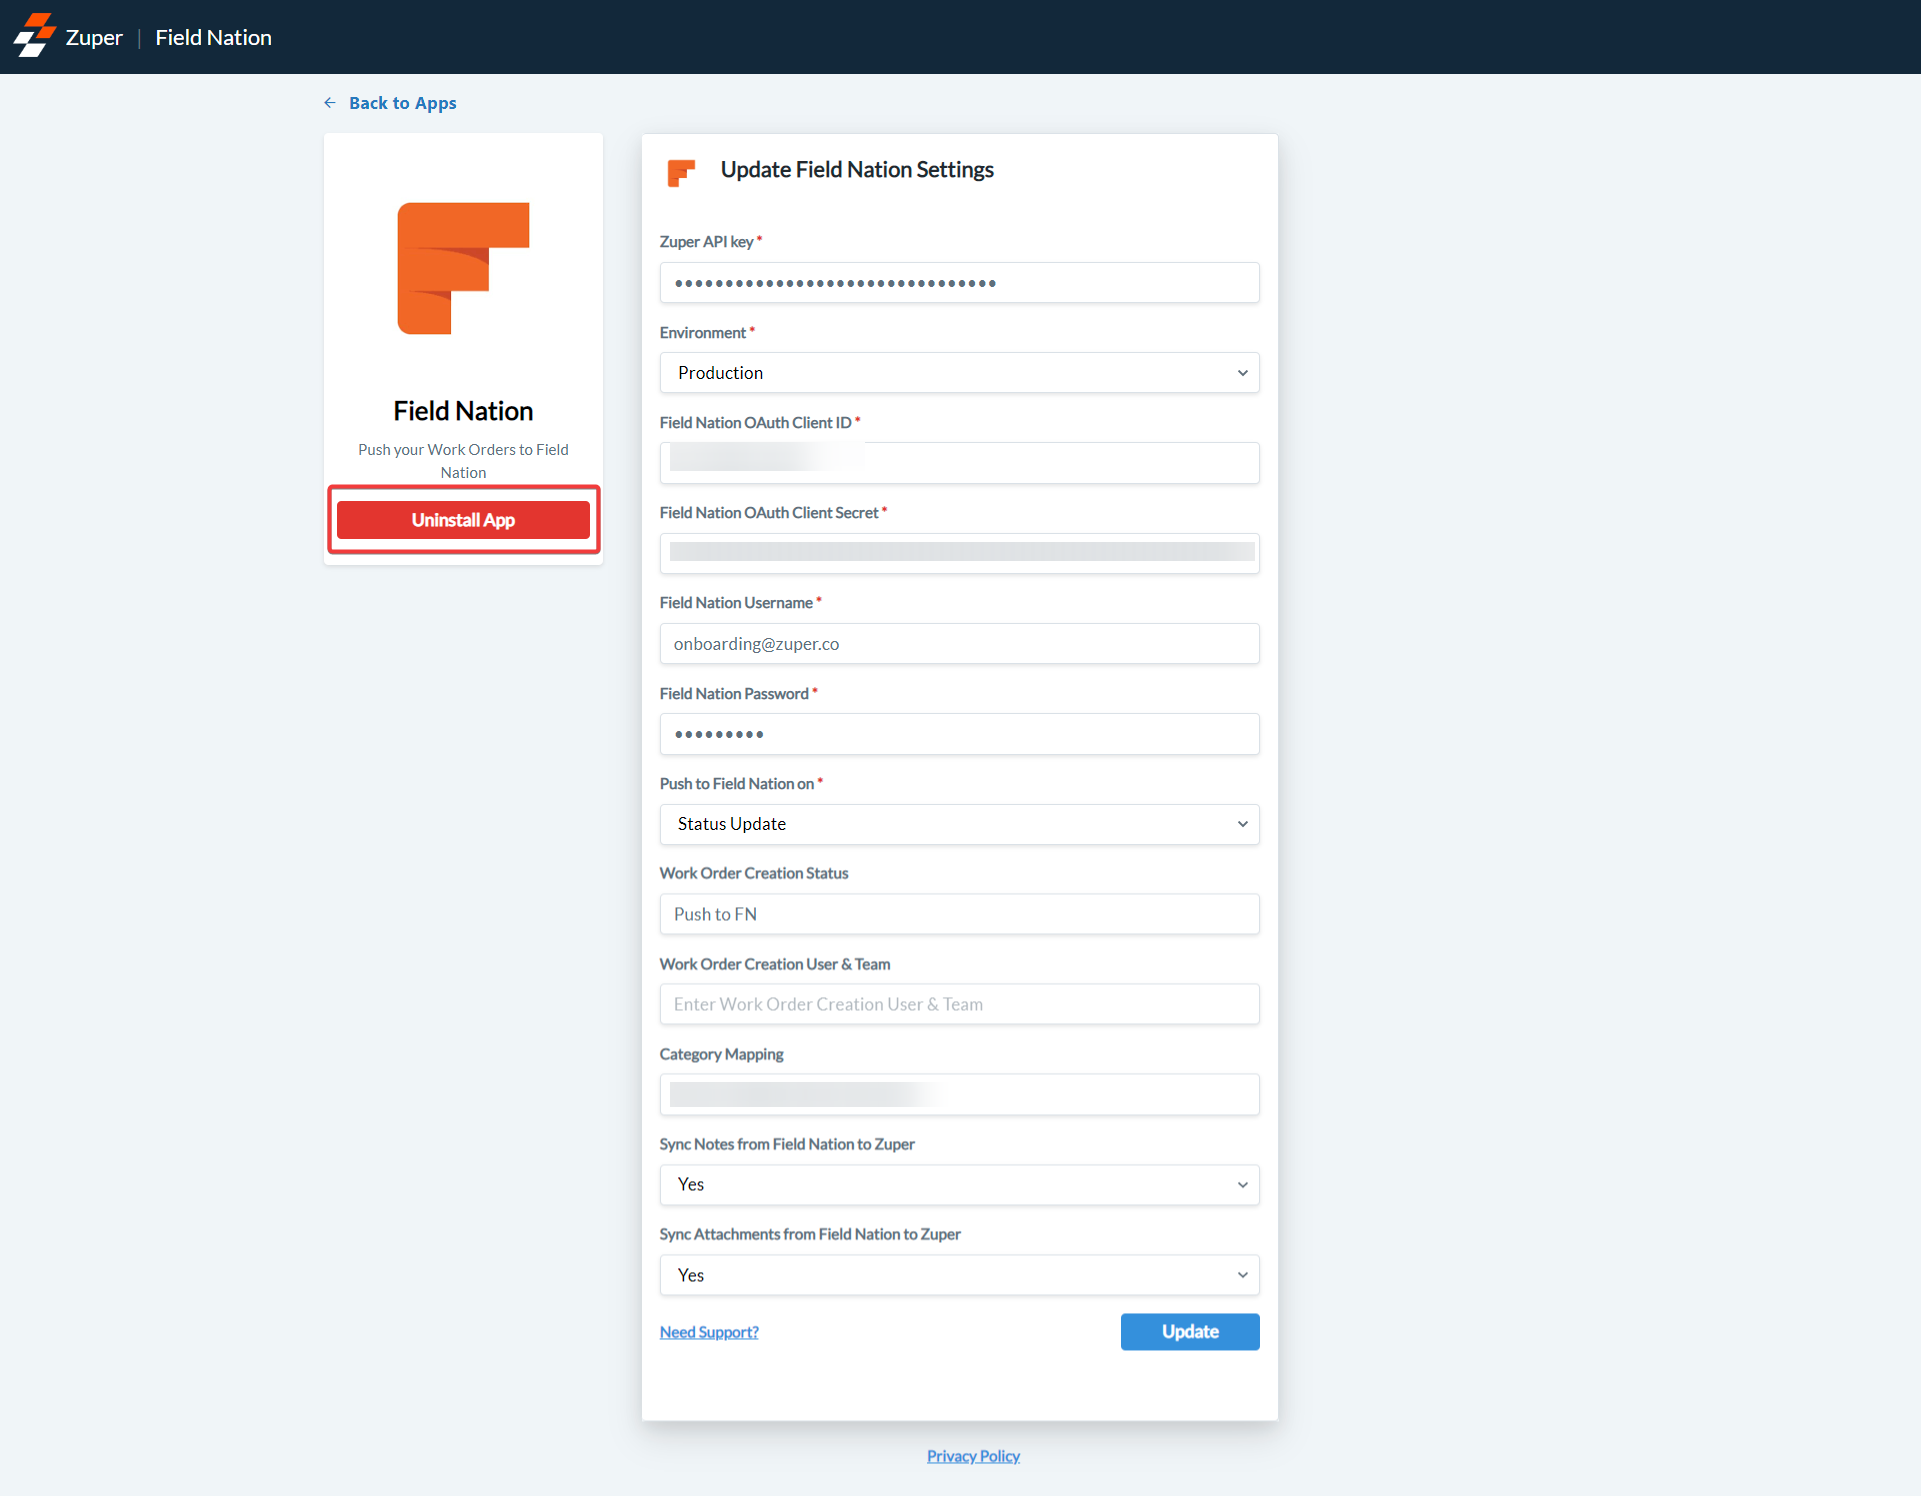The height and width of the screenshot is (1497, 1921).
Task: Click the large Field Nation logo
Action: [x=463, y=268]
